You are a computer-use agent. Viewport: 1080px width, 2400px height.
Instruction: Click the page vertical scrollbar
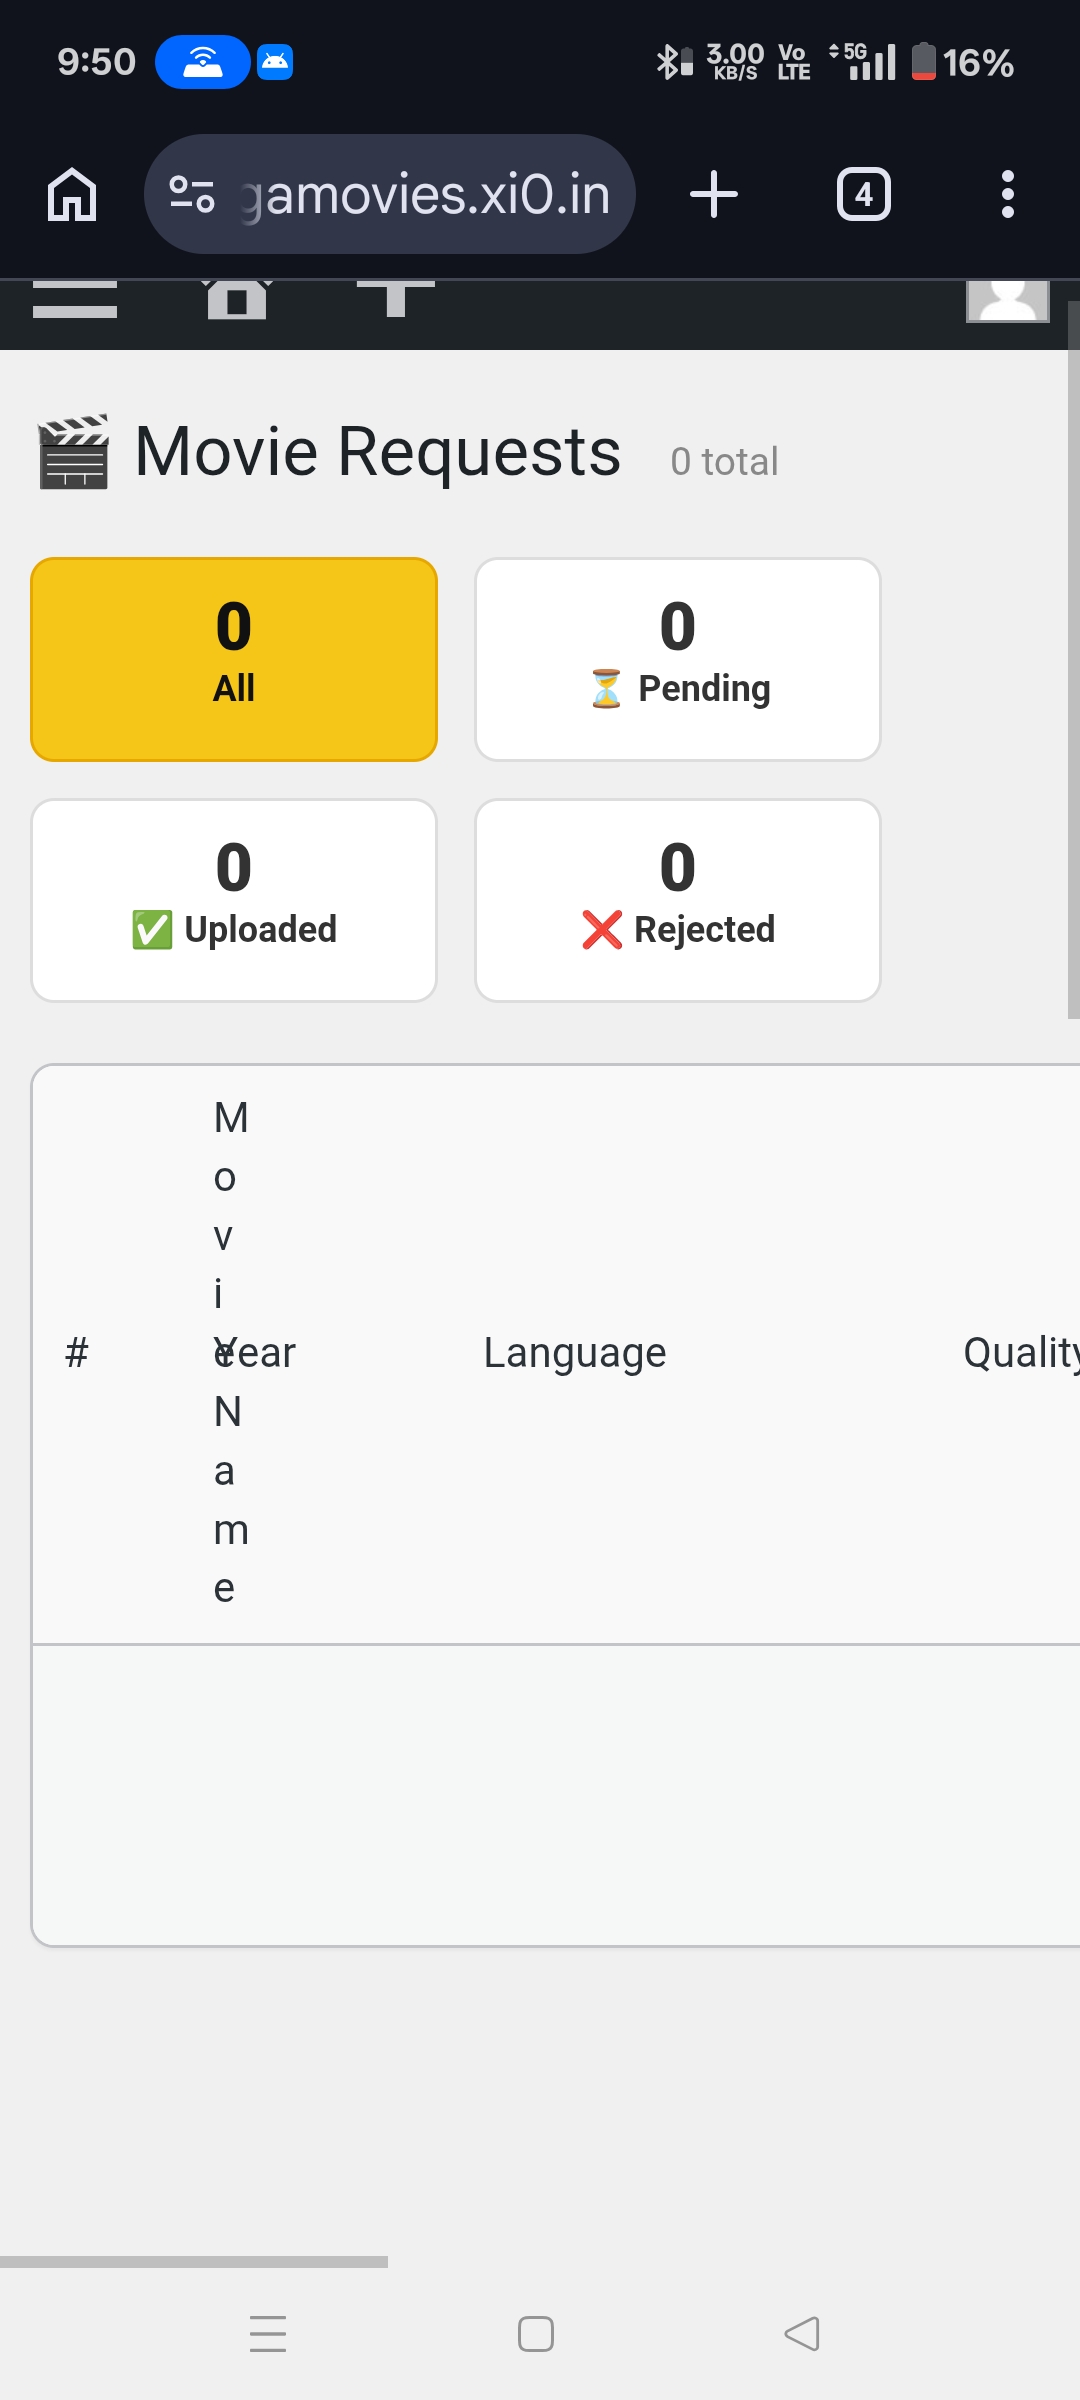coord(1073,660)
